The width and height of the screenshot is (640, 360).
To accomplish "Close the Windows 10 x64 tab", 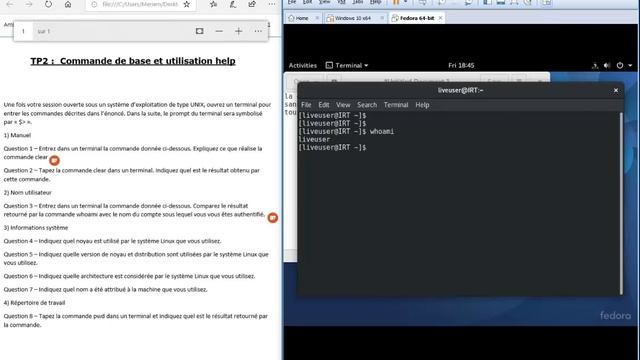I will point(382,18).
